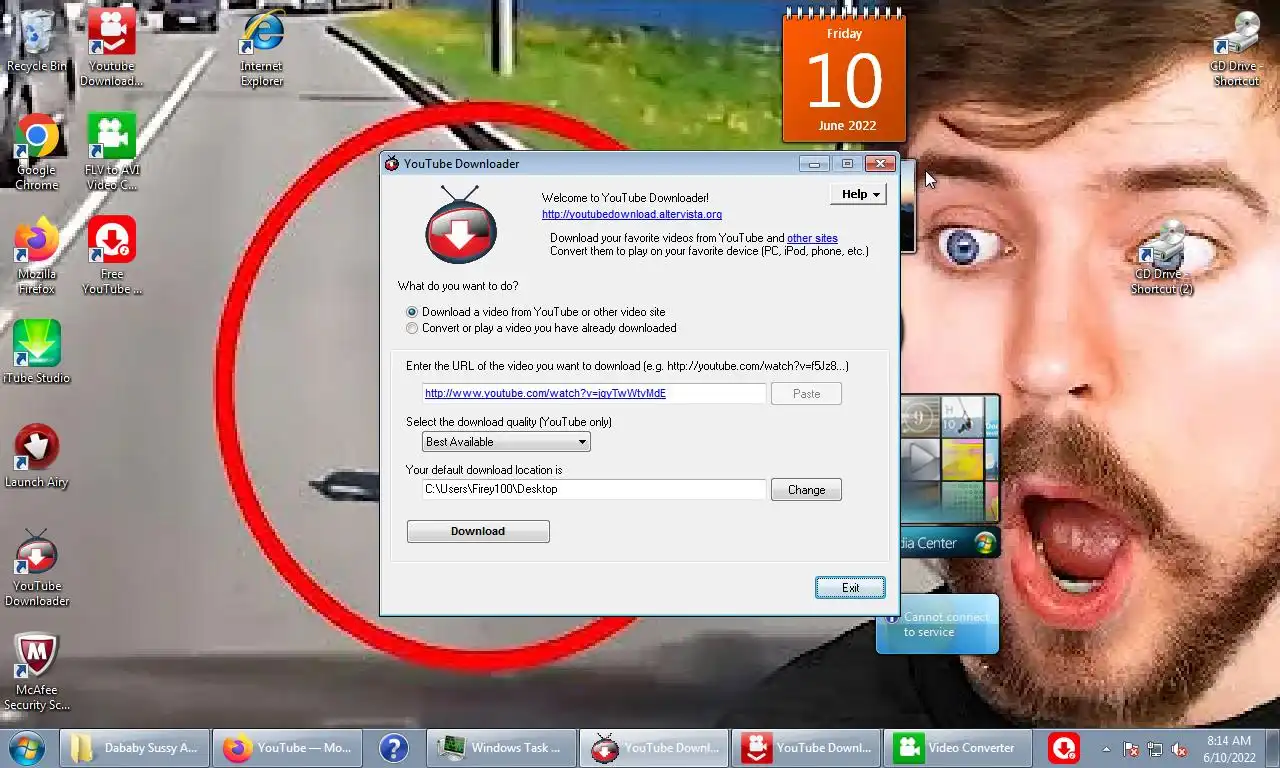Click the network status tray icon
The width and height of the screenshot is (1280, 768).
click(x=1155, y=749)
